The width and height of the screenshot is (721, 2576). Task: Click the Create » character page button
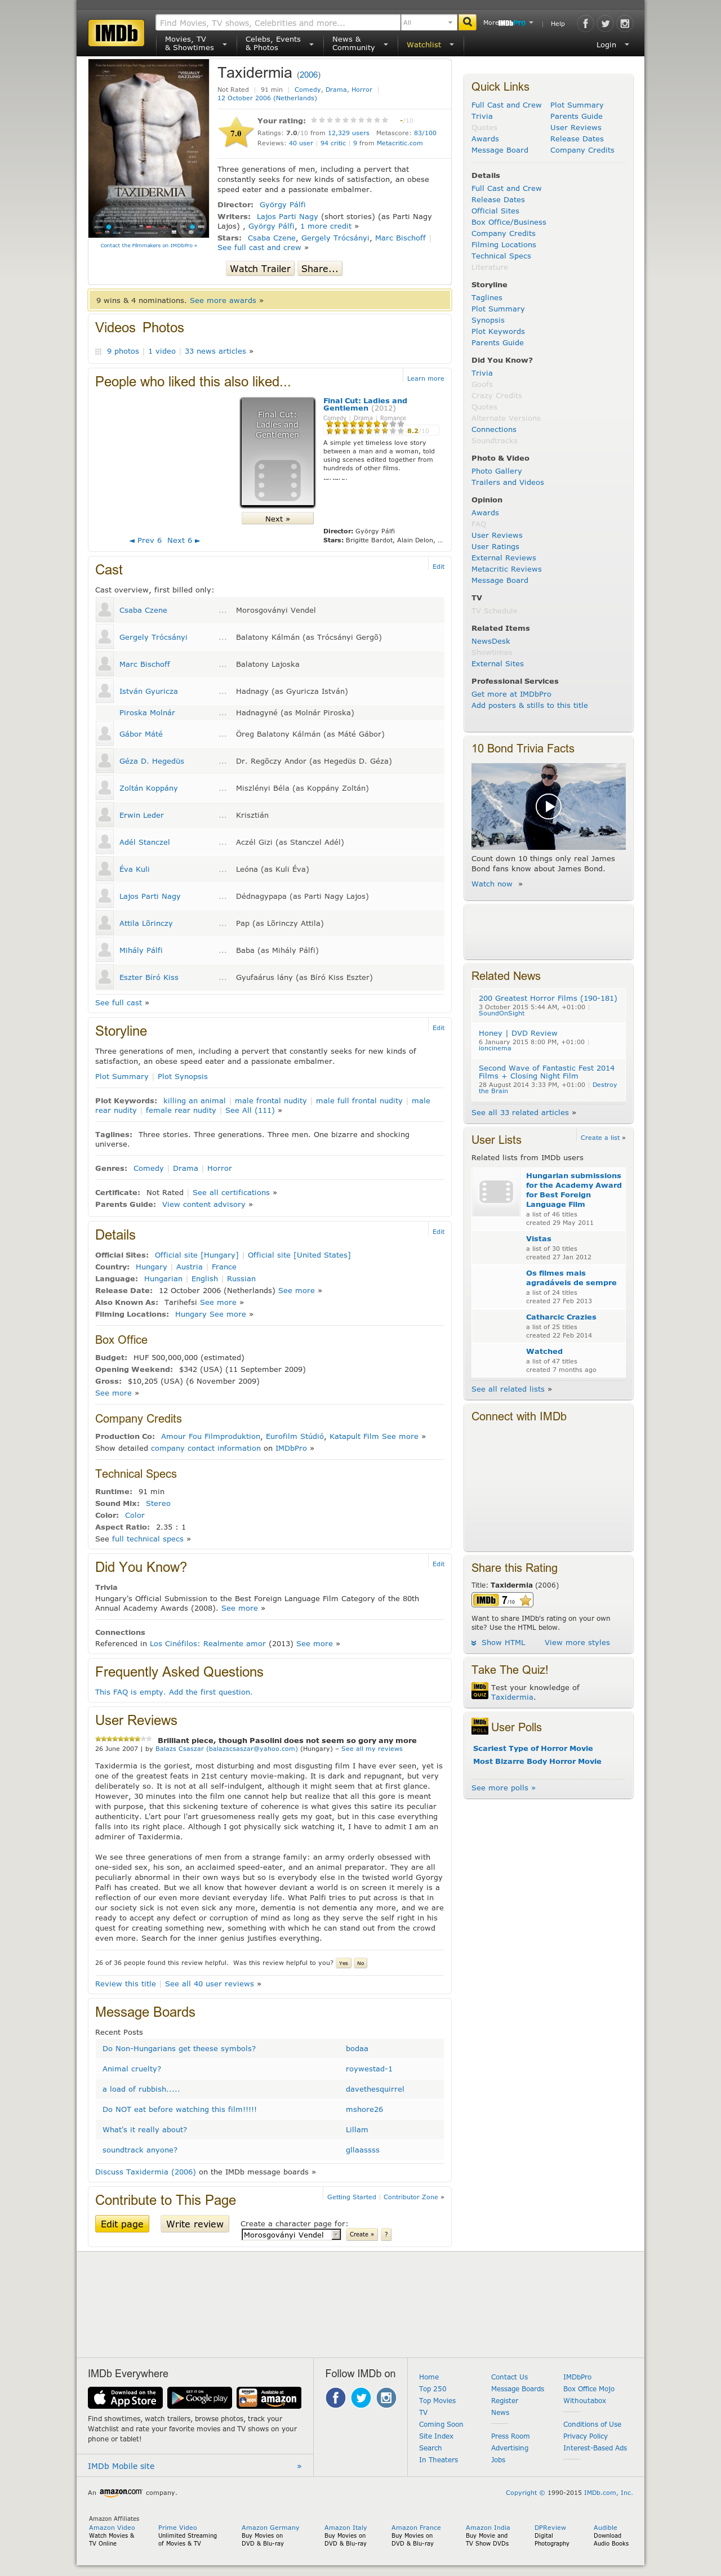coord(361,2234)
